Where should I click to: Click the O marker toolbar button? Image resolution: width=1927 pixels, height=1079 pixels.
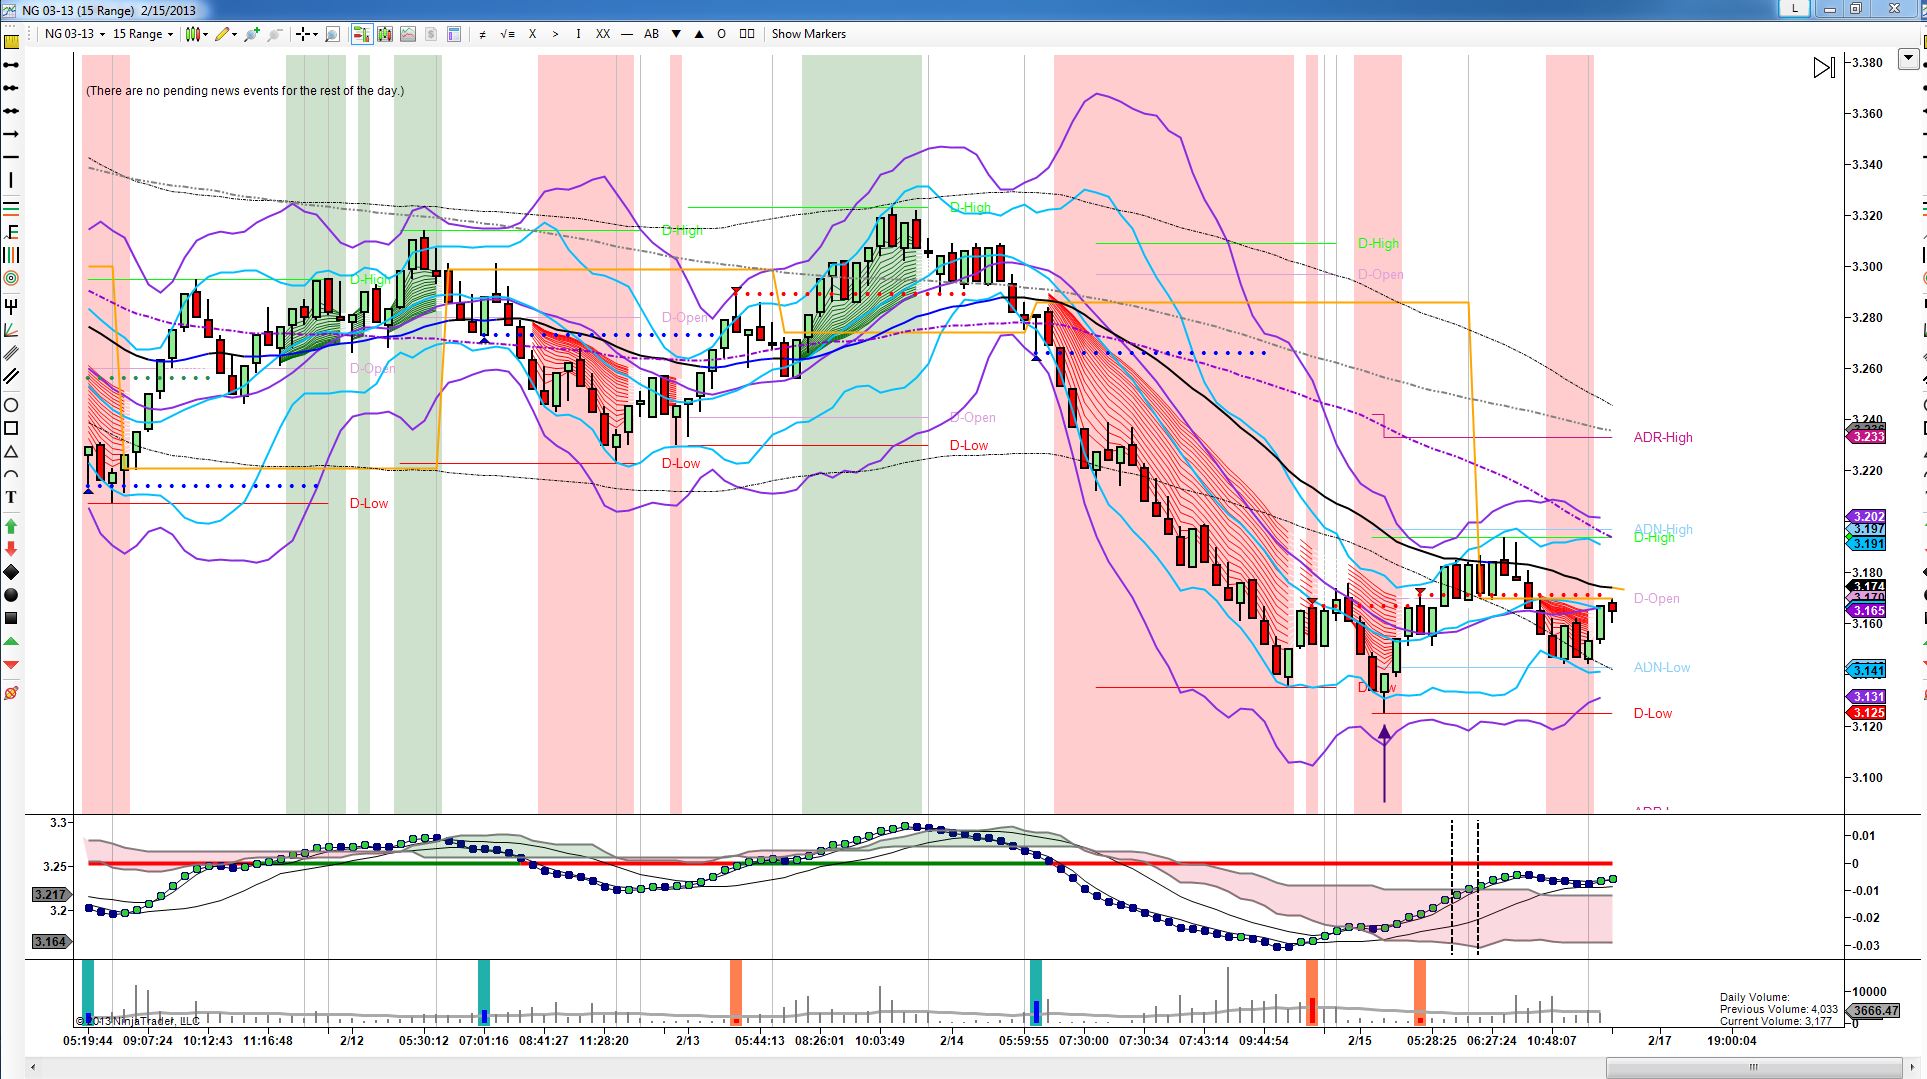[721, 34]
